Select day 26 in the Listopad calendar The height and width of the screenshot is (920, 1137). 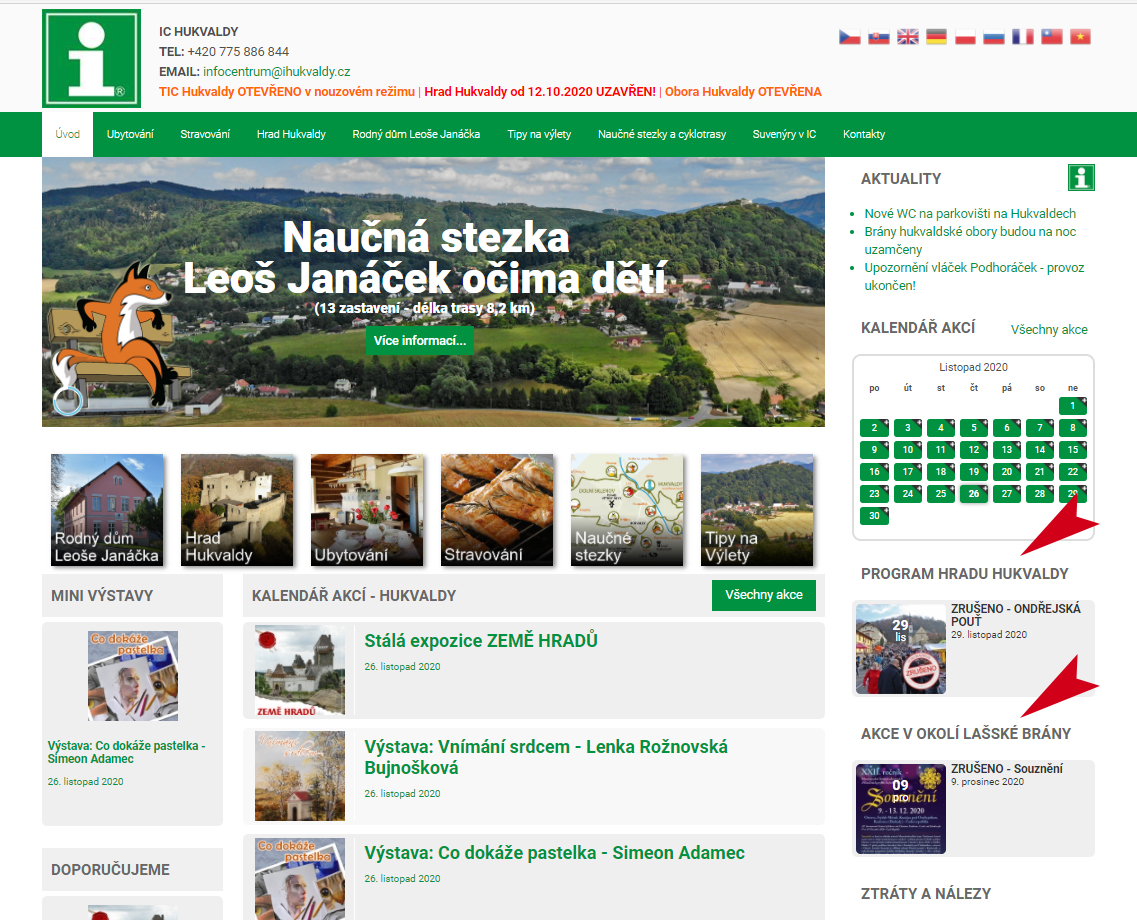pos(973,494)
